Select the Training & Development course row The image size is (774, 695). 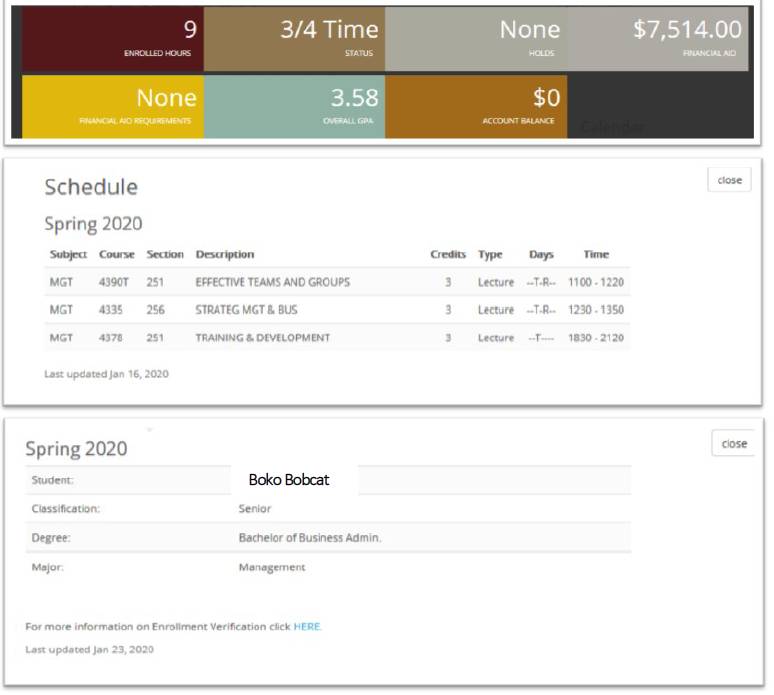tap(262, 338)
